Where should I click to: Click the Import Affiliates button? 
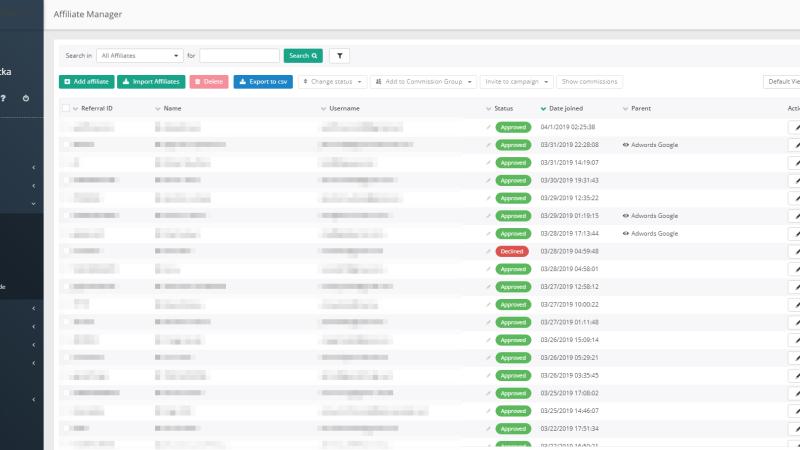click(x=151, y=82)
